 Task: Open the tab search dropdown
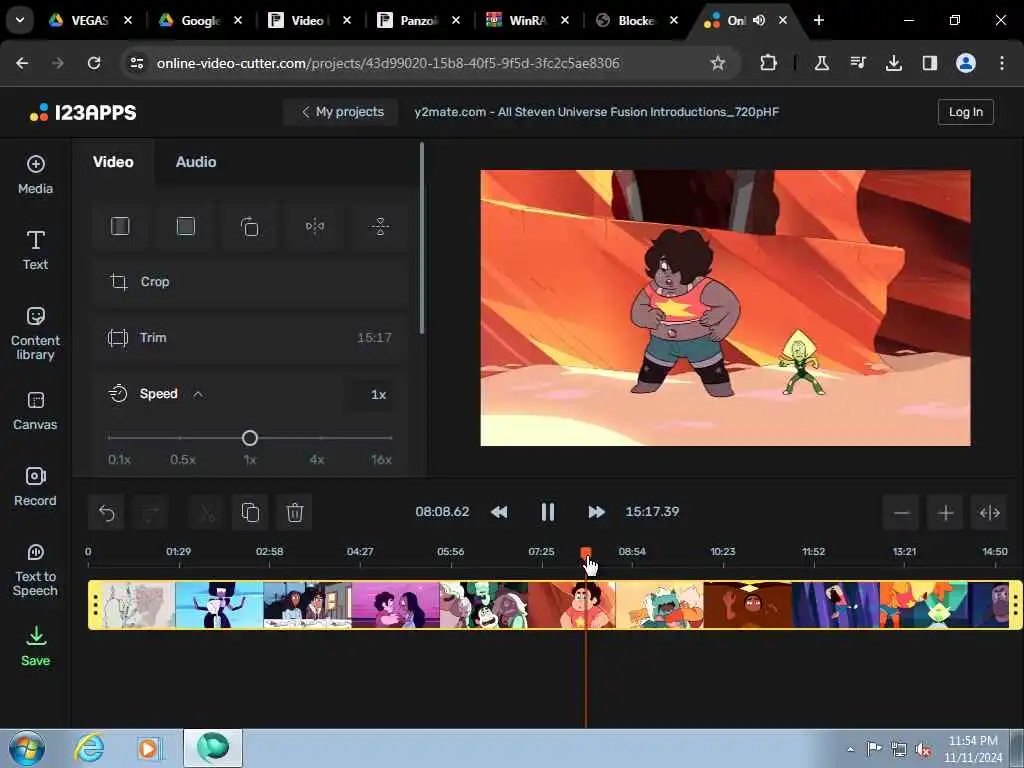tap(20, 20)
